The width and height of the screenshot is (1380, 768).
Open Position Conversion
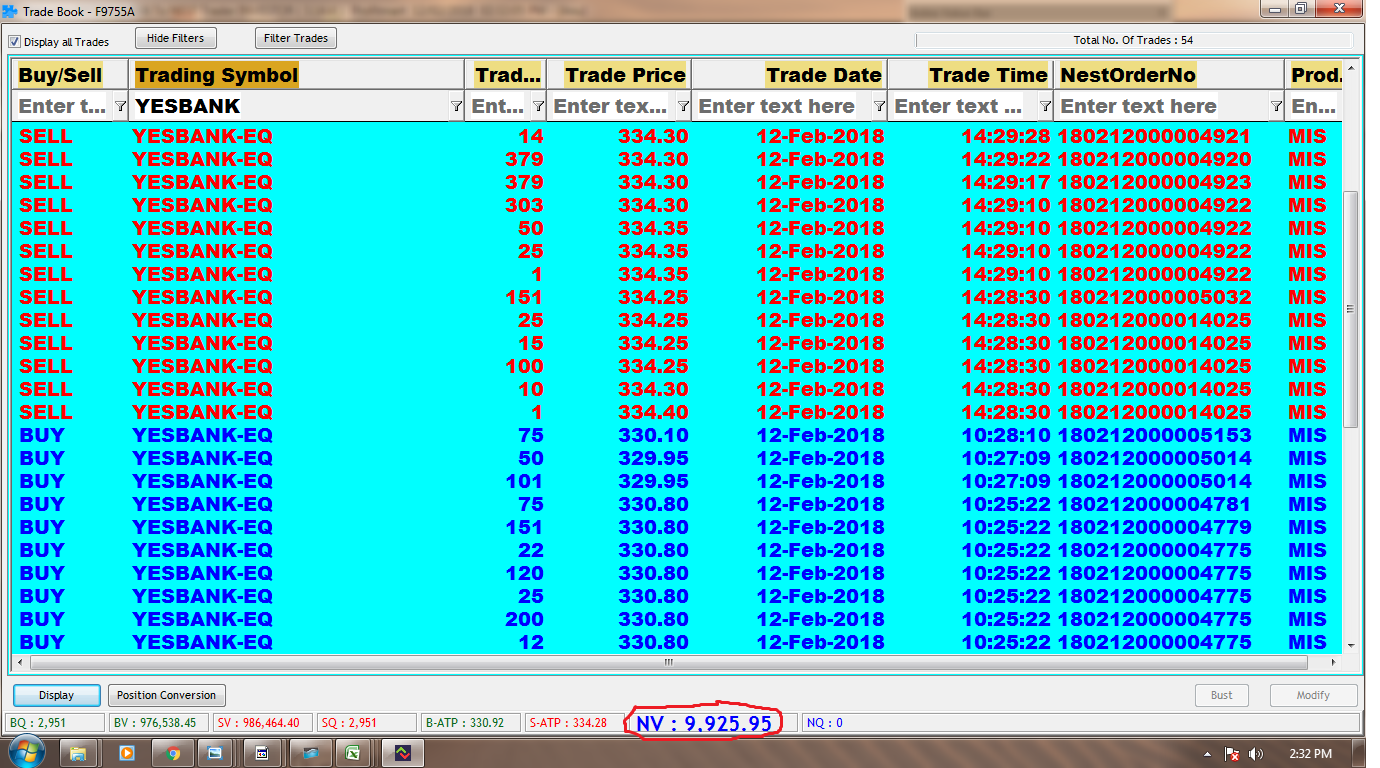[166, 695]
